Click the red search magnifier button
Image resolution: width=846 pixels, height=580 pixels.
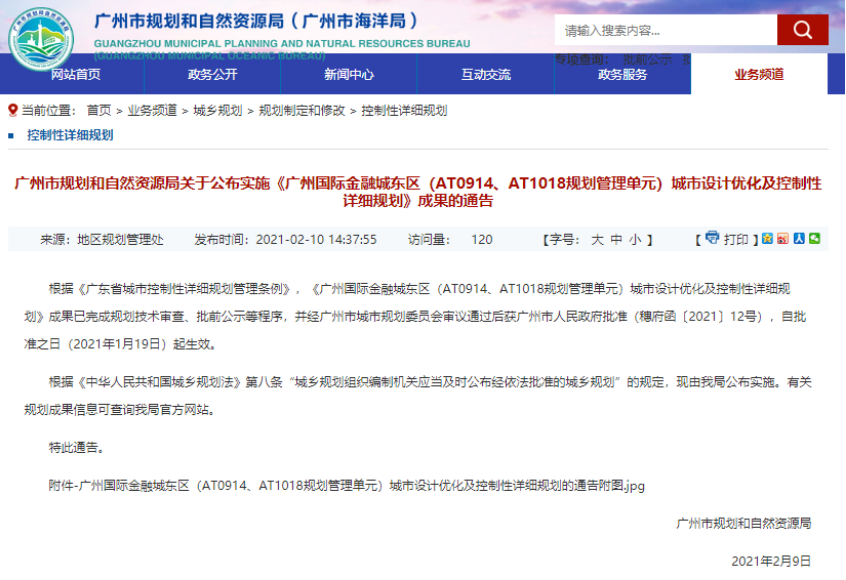(802, 30)
